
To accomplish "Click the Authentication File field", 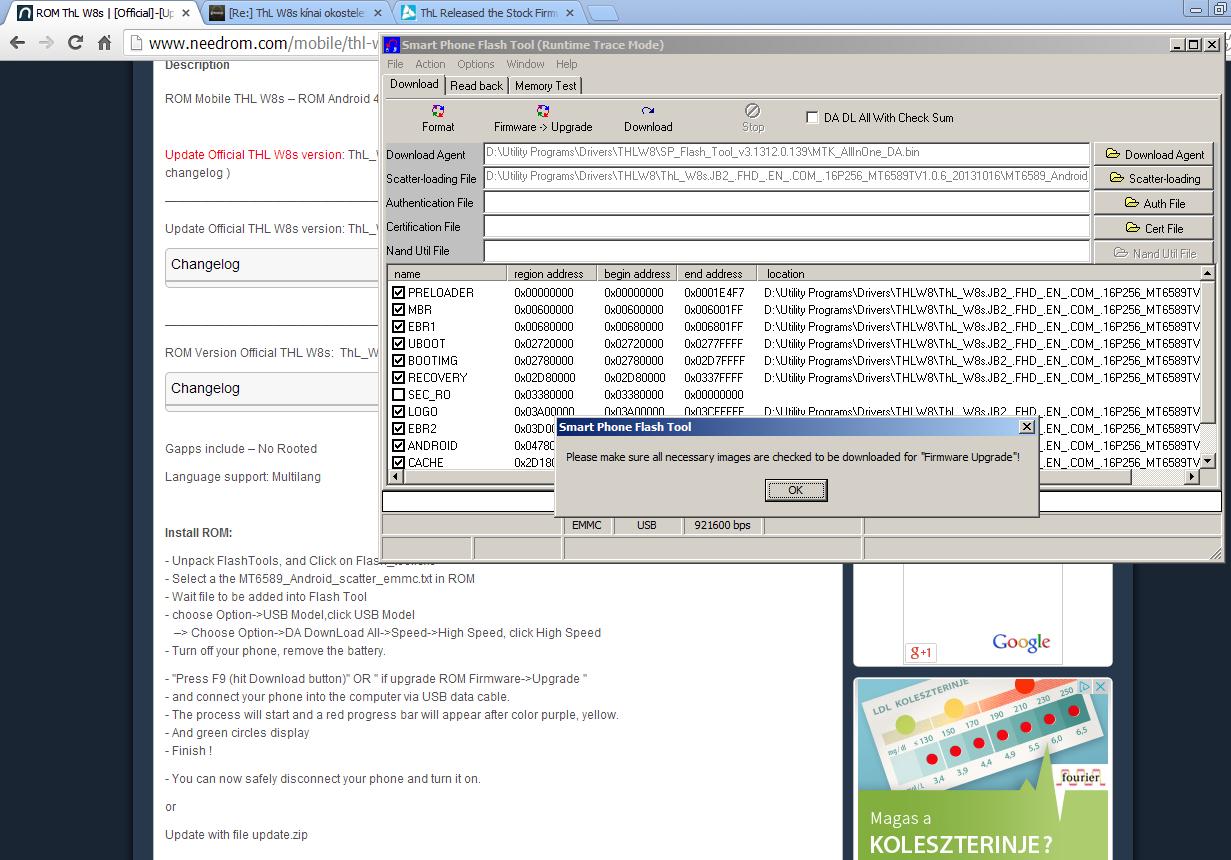I will (x=786, y=202).
